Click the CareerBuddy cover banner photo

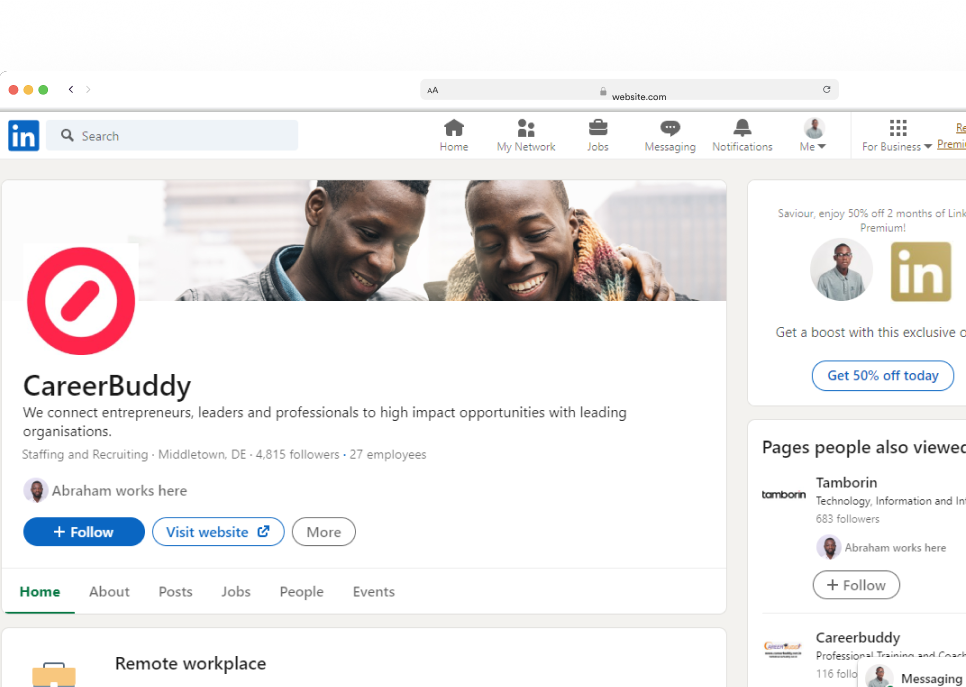(431, 240)
